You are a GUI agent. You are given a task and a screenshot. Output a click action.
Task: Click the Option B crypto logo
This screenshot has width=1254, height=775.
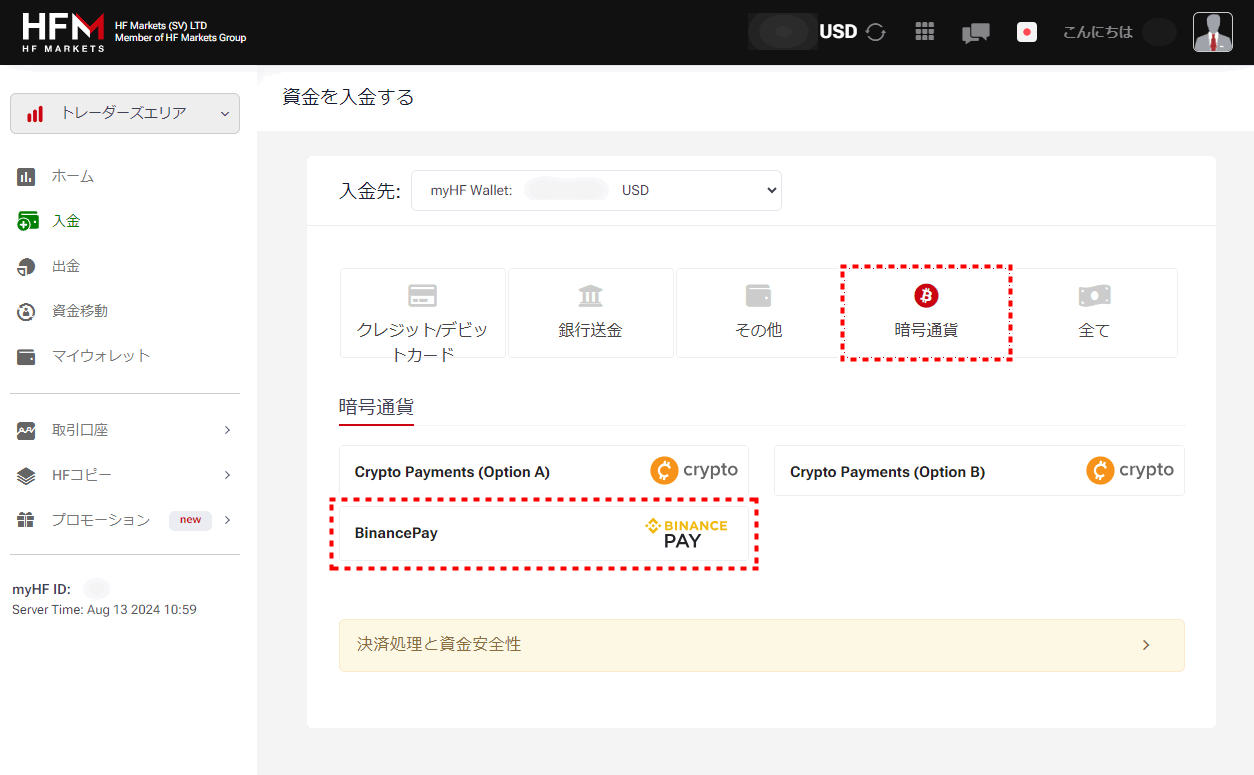(x=1130, y=470)
